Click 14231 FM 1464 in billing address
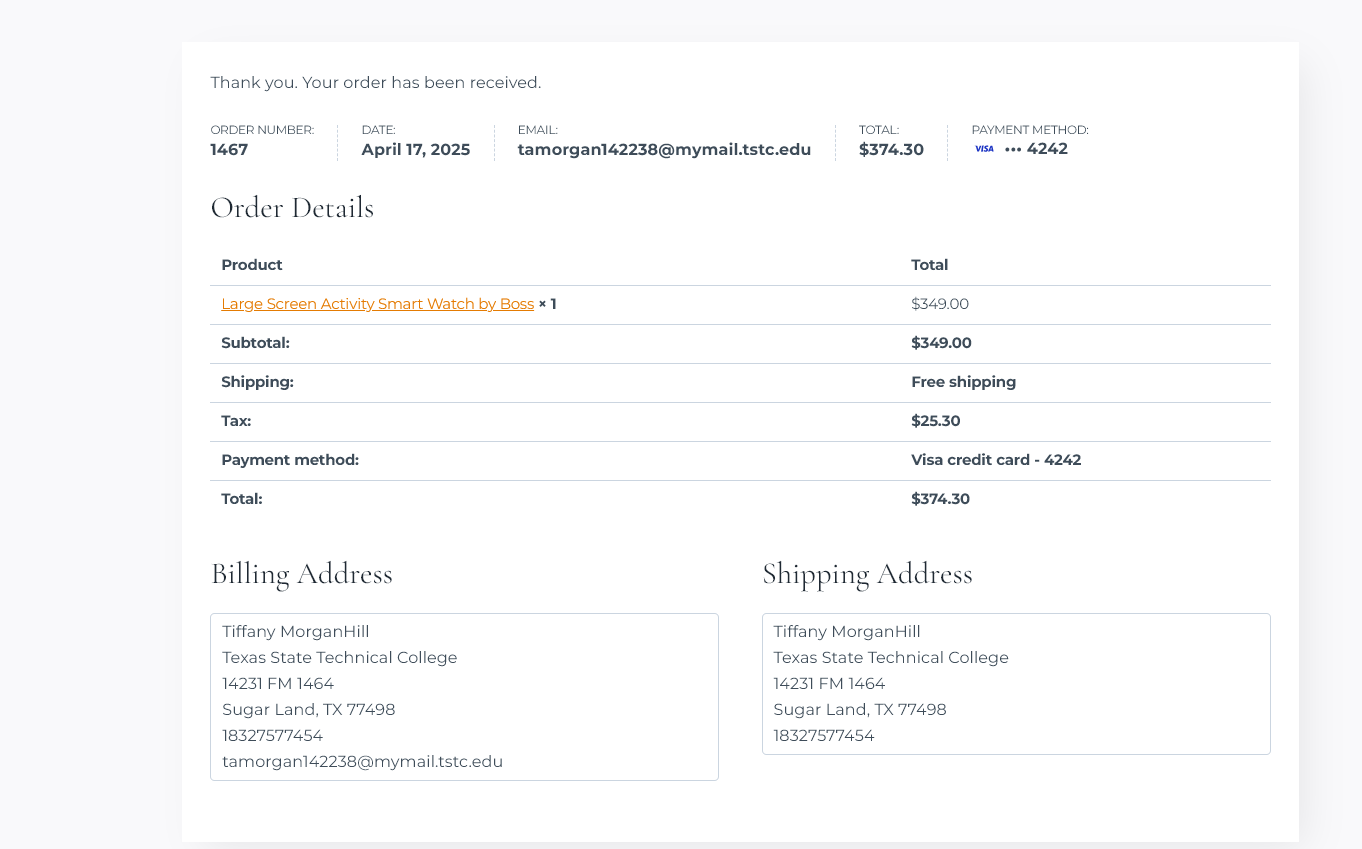Image resolution: width=1362 pixels, height=849 pixels. (x=278, y=684)
